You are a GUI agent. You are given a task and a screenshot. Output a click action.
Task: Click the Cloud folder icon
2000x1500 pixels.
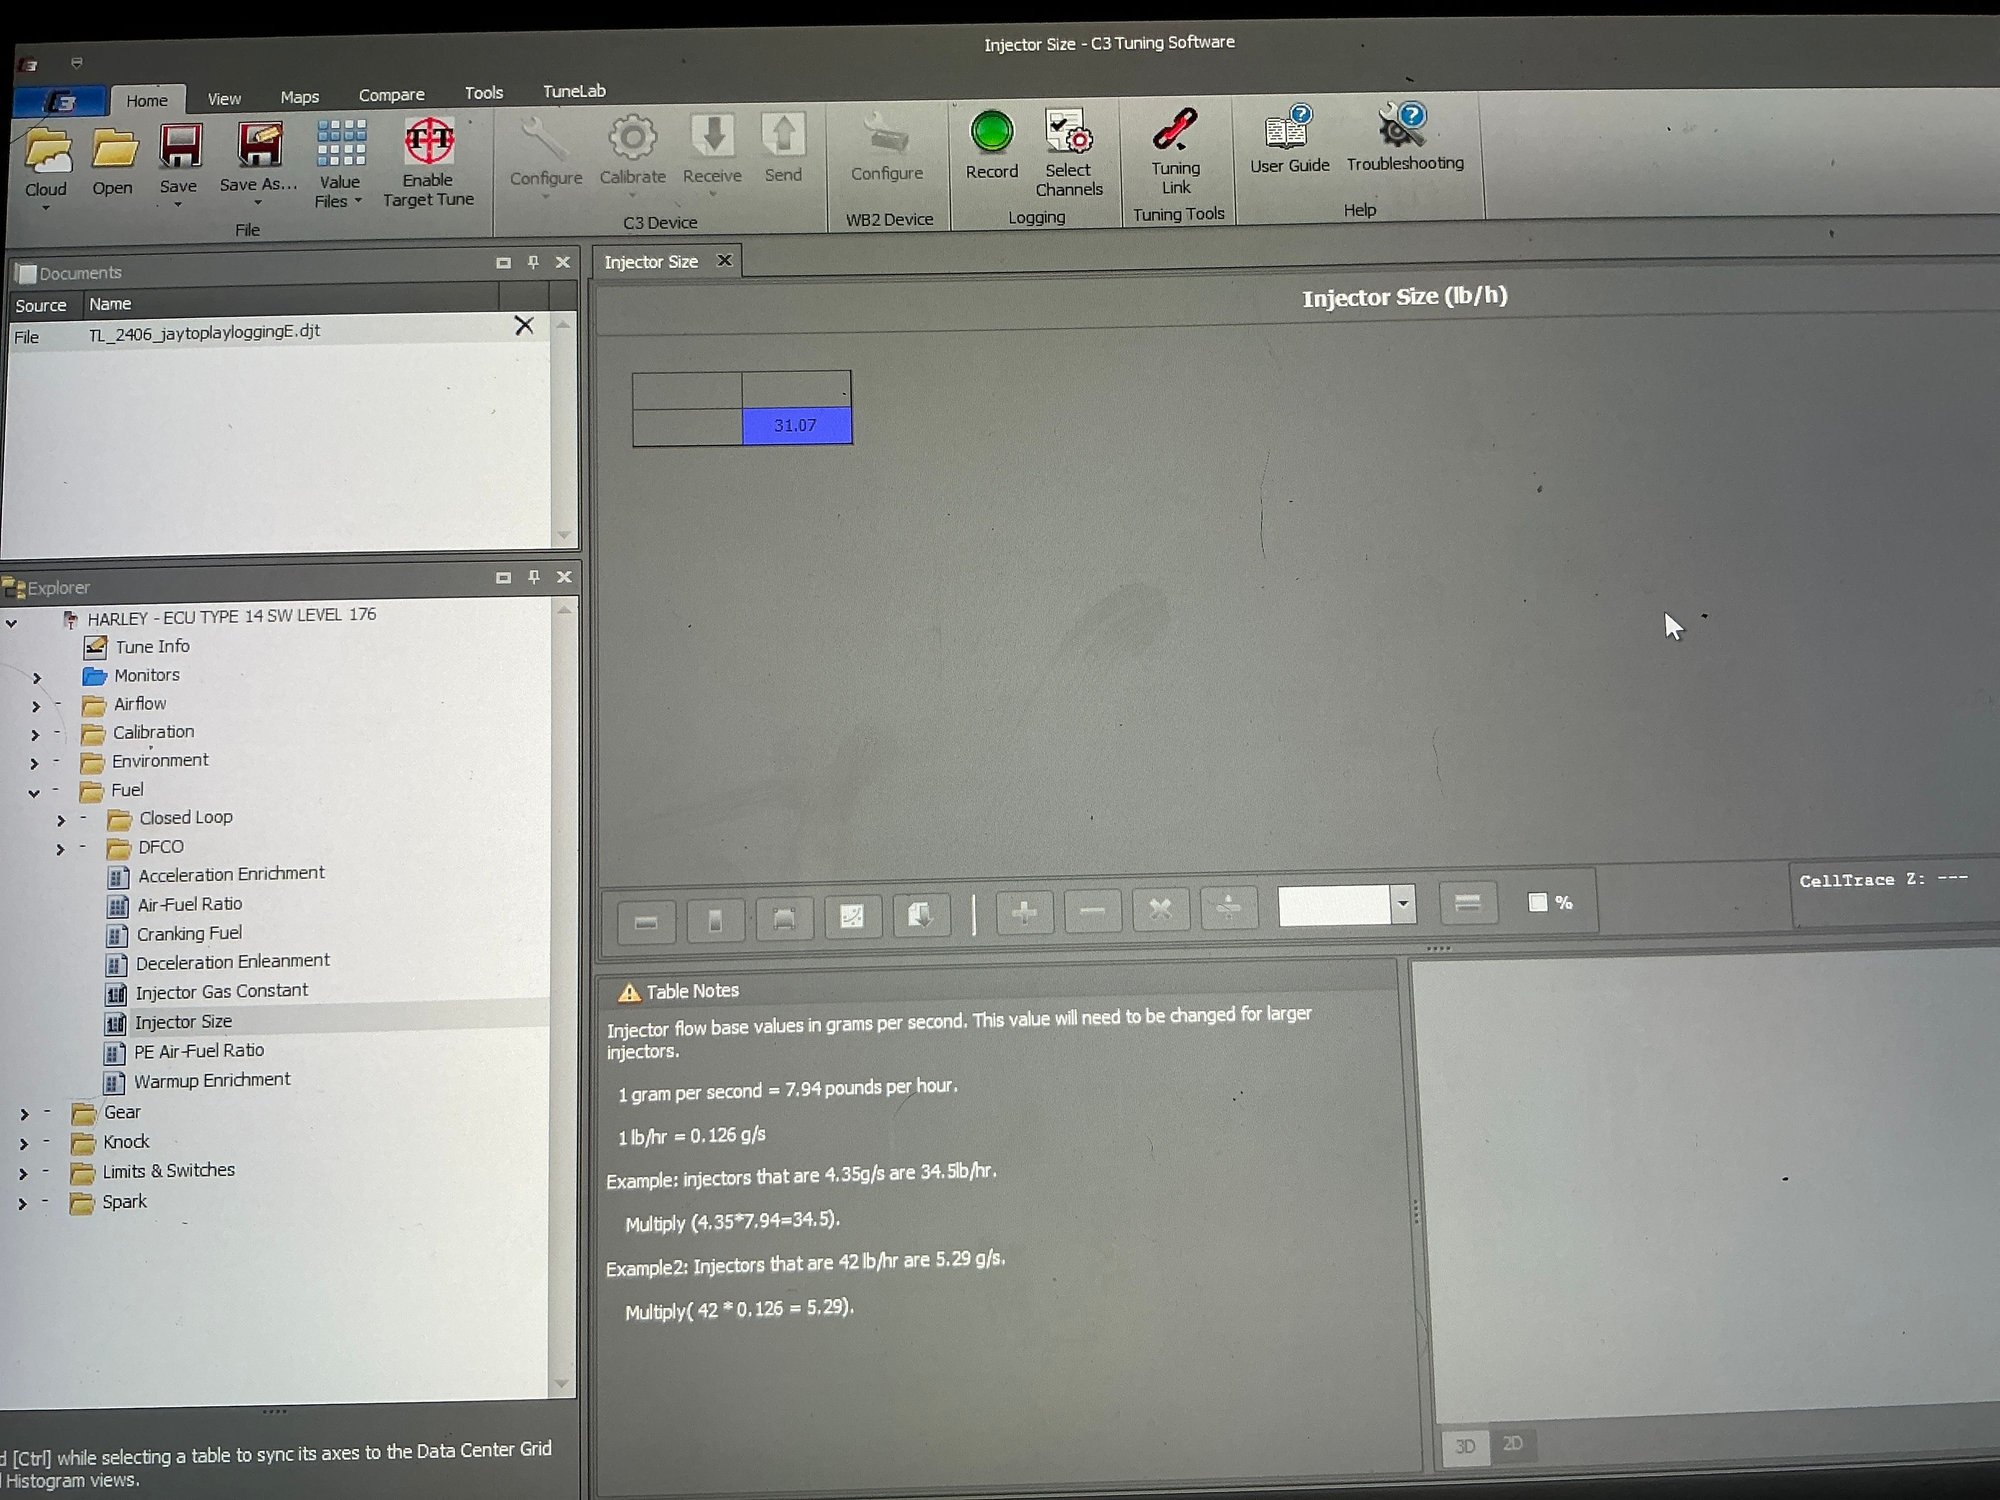(47, 152)
